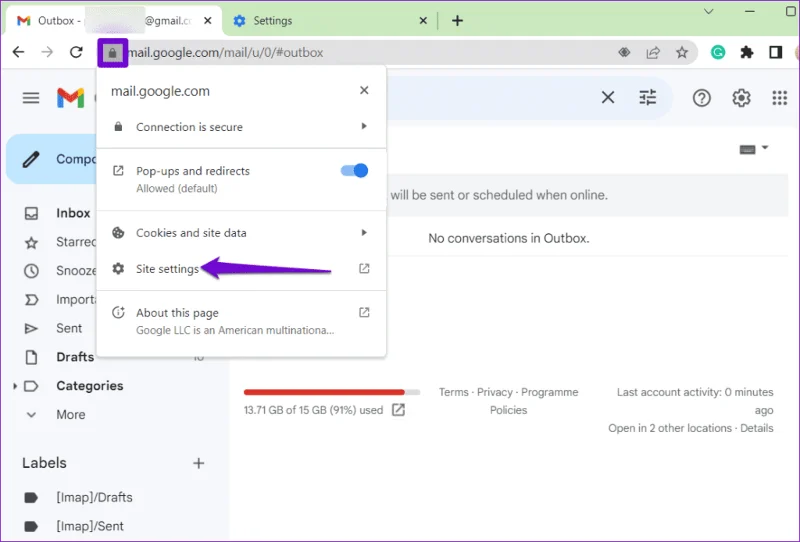Open the Extensions puzzle piece menu

(x=747, y=52)
